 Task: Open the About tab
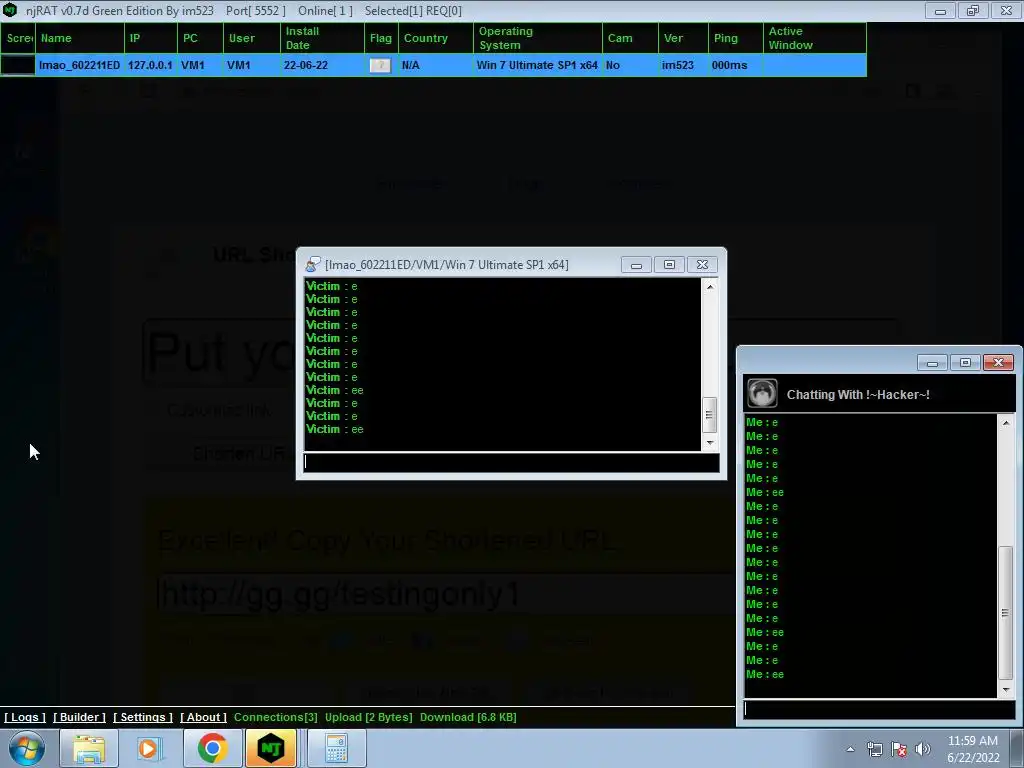click(203, 717)
